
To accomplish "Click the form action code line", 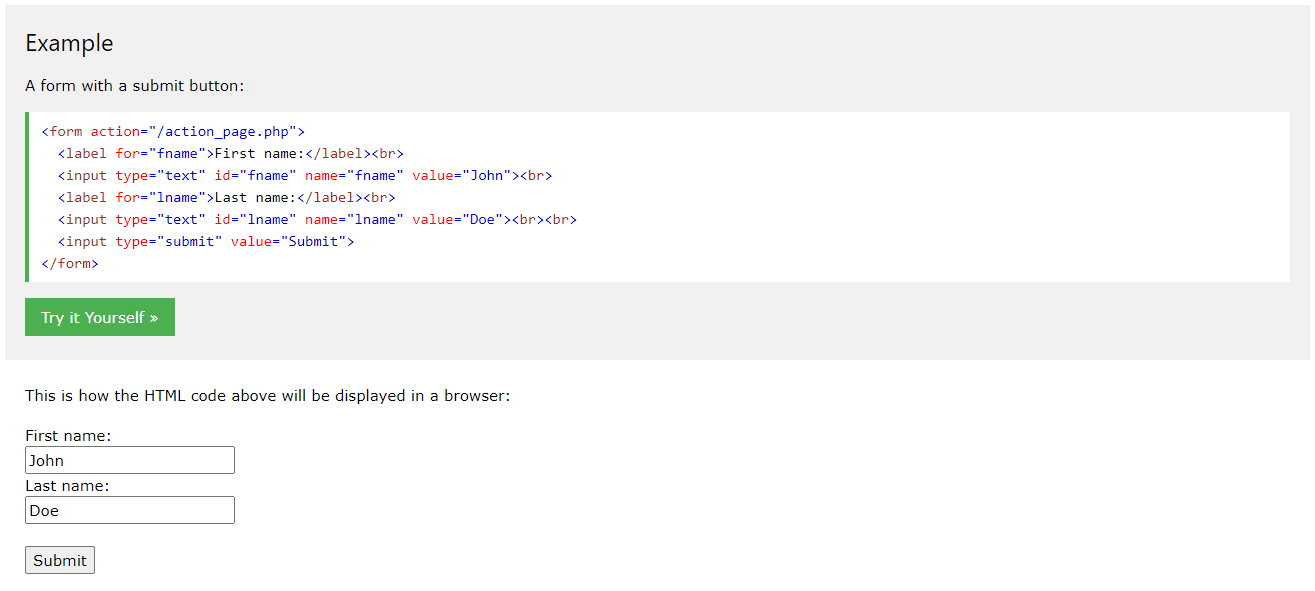I will (173, 130).
